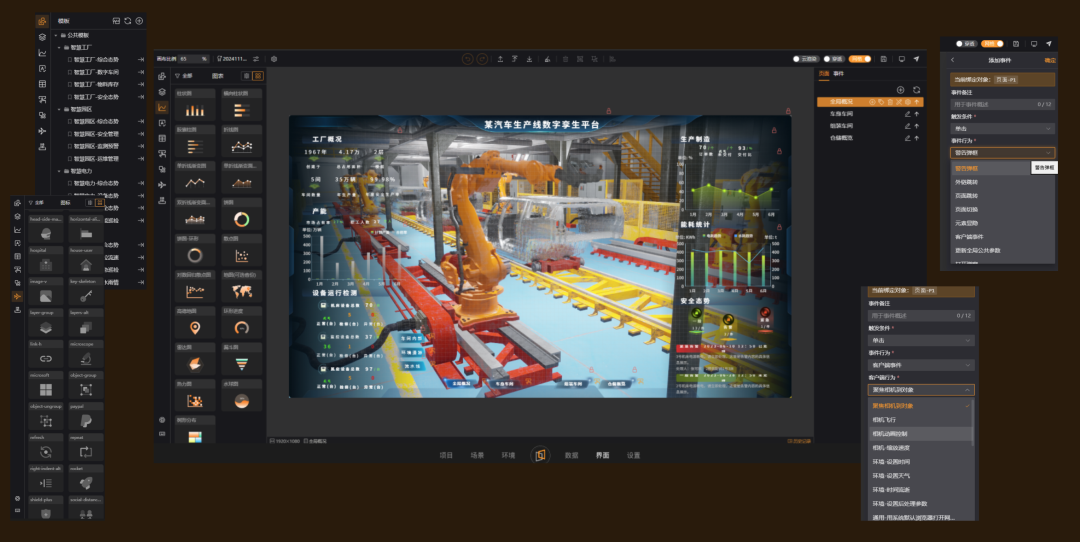The width and height of the screenshot is (1080, 542).
Task: Expand the 客户端行为 dropdown showing 聚焦相机到对象
Action: [x=920, y=390]
